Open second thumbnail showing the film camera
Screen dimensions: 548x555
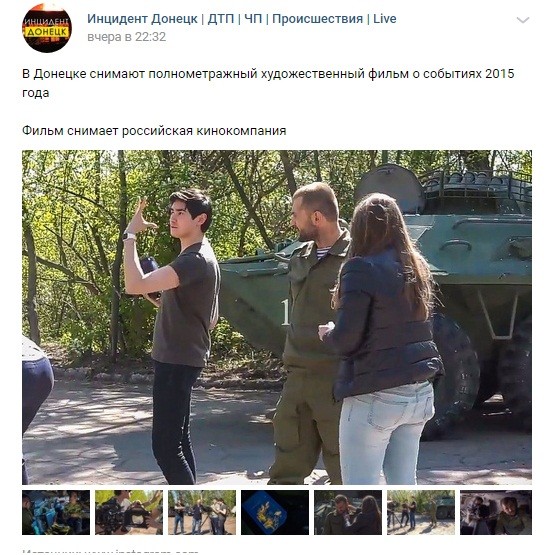[129, 512]
